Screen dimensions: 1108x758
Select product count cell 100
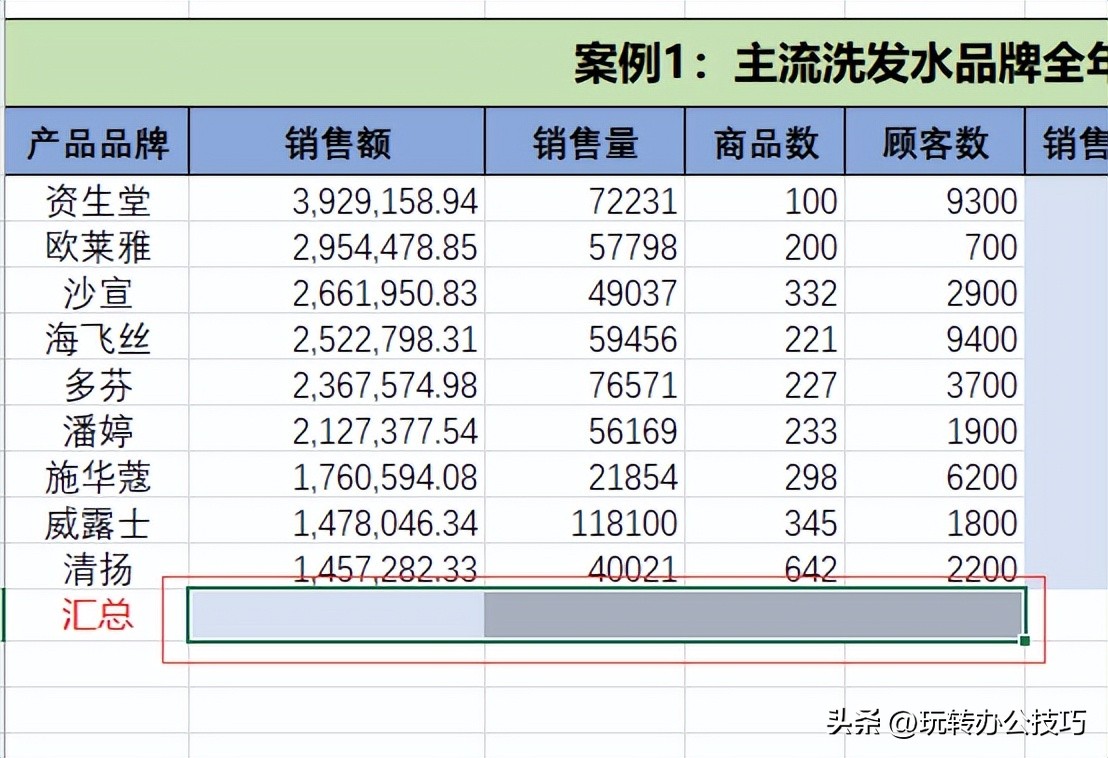pyautogui.click(x=765, y=199)
